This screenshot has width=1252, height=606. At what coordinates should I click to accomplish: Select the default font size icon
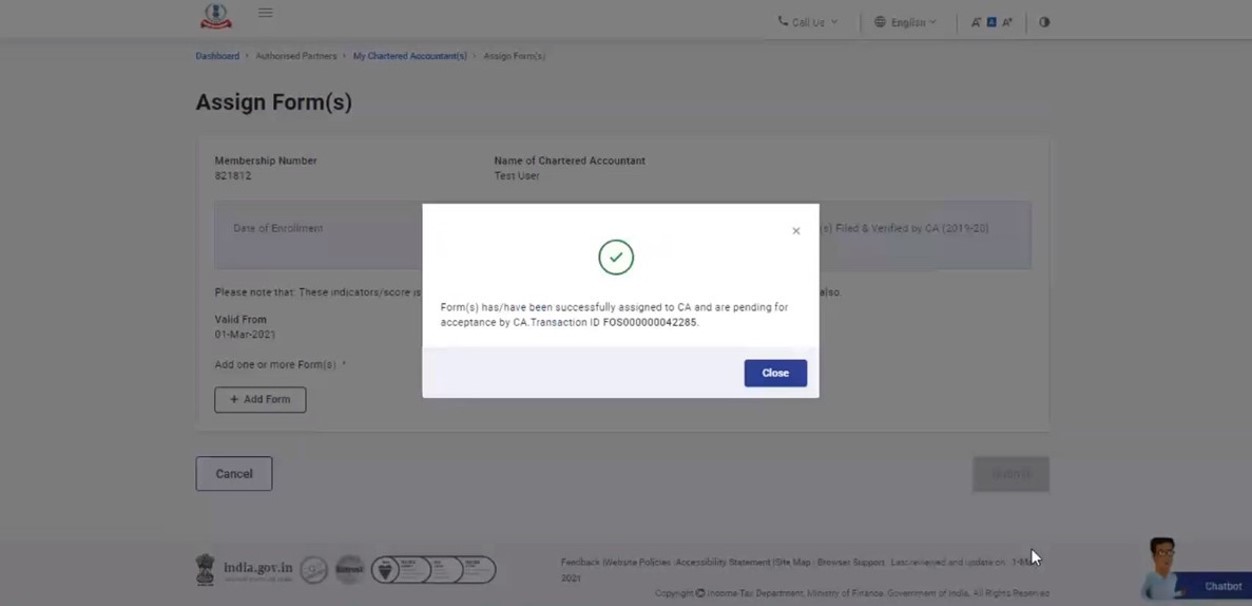[992, 22]
